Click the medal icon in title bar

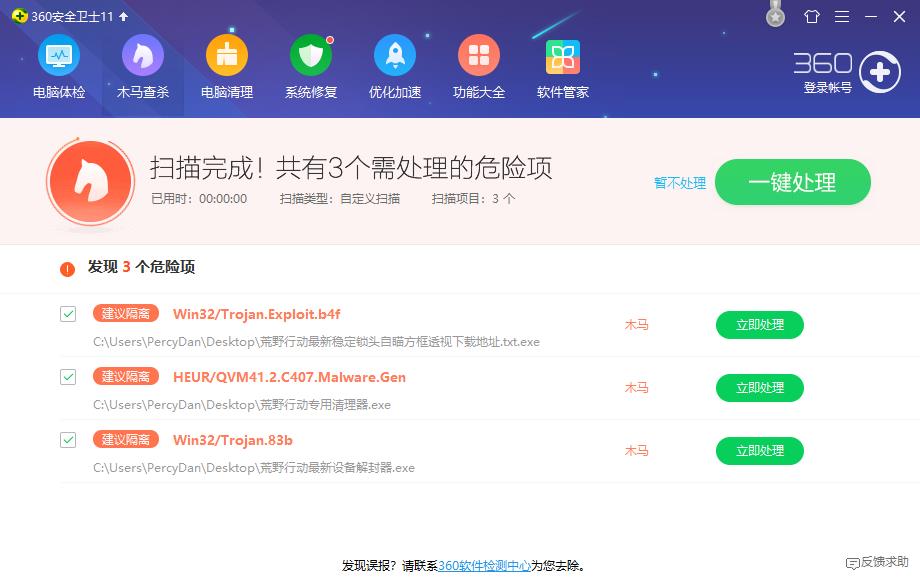coord(775,15)
